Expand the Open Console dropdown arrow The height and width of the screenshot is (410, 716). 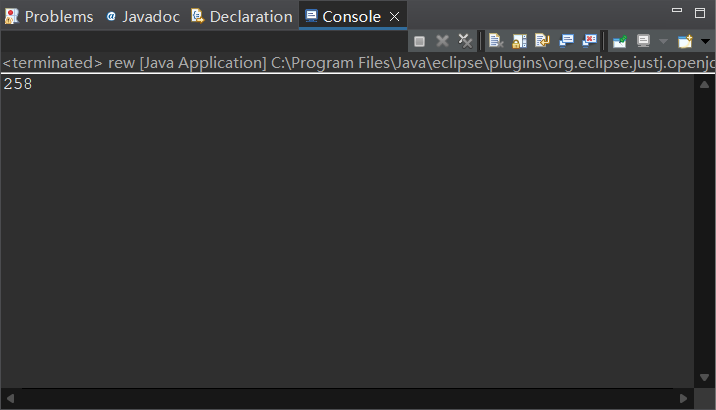click(x=705, y=42)
